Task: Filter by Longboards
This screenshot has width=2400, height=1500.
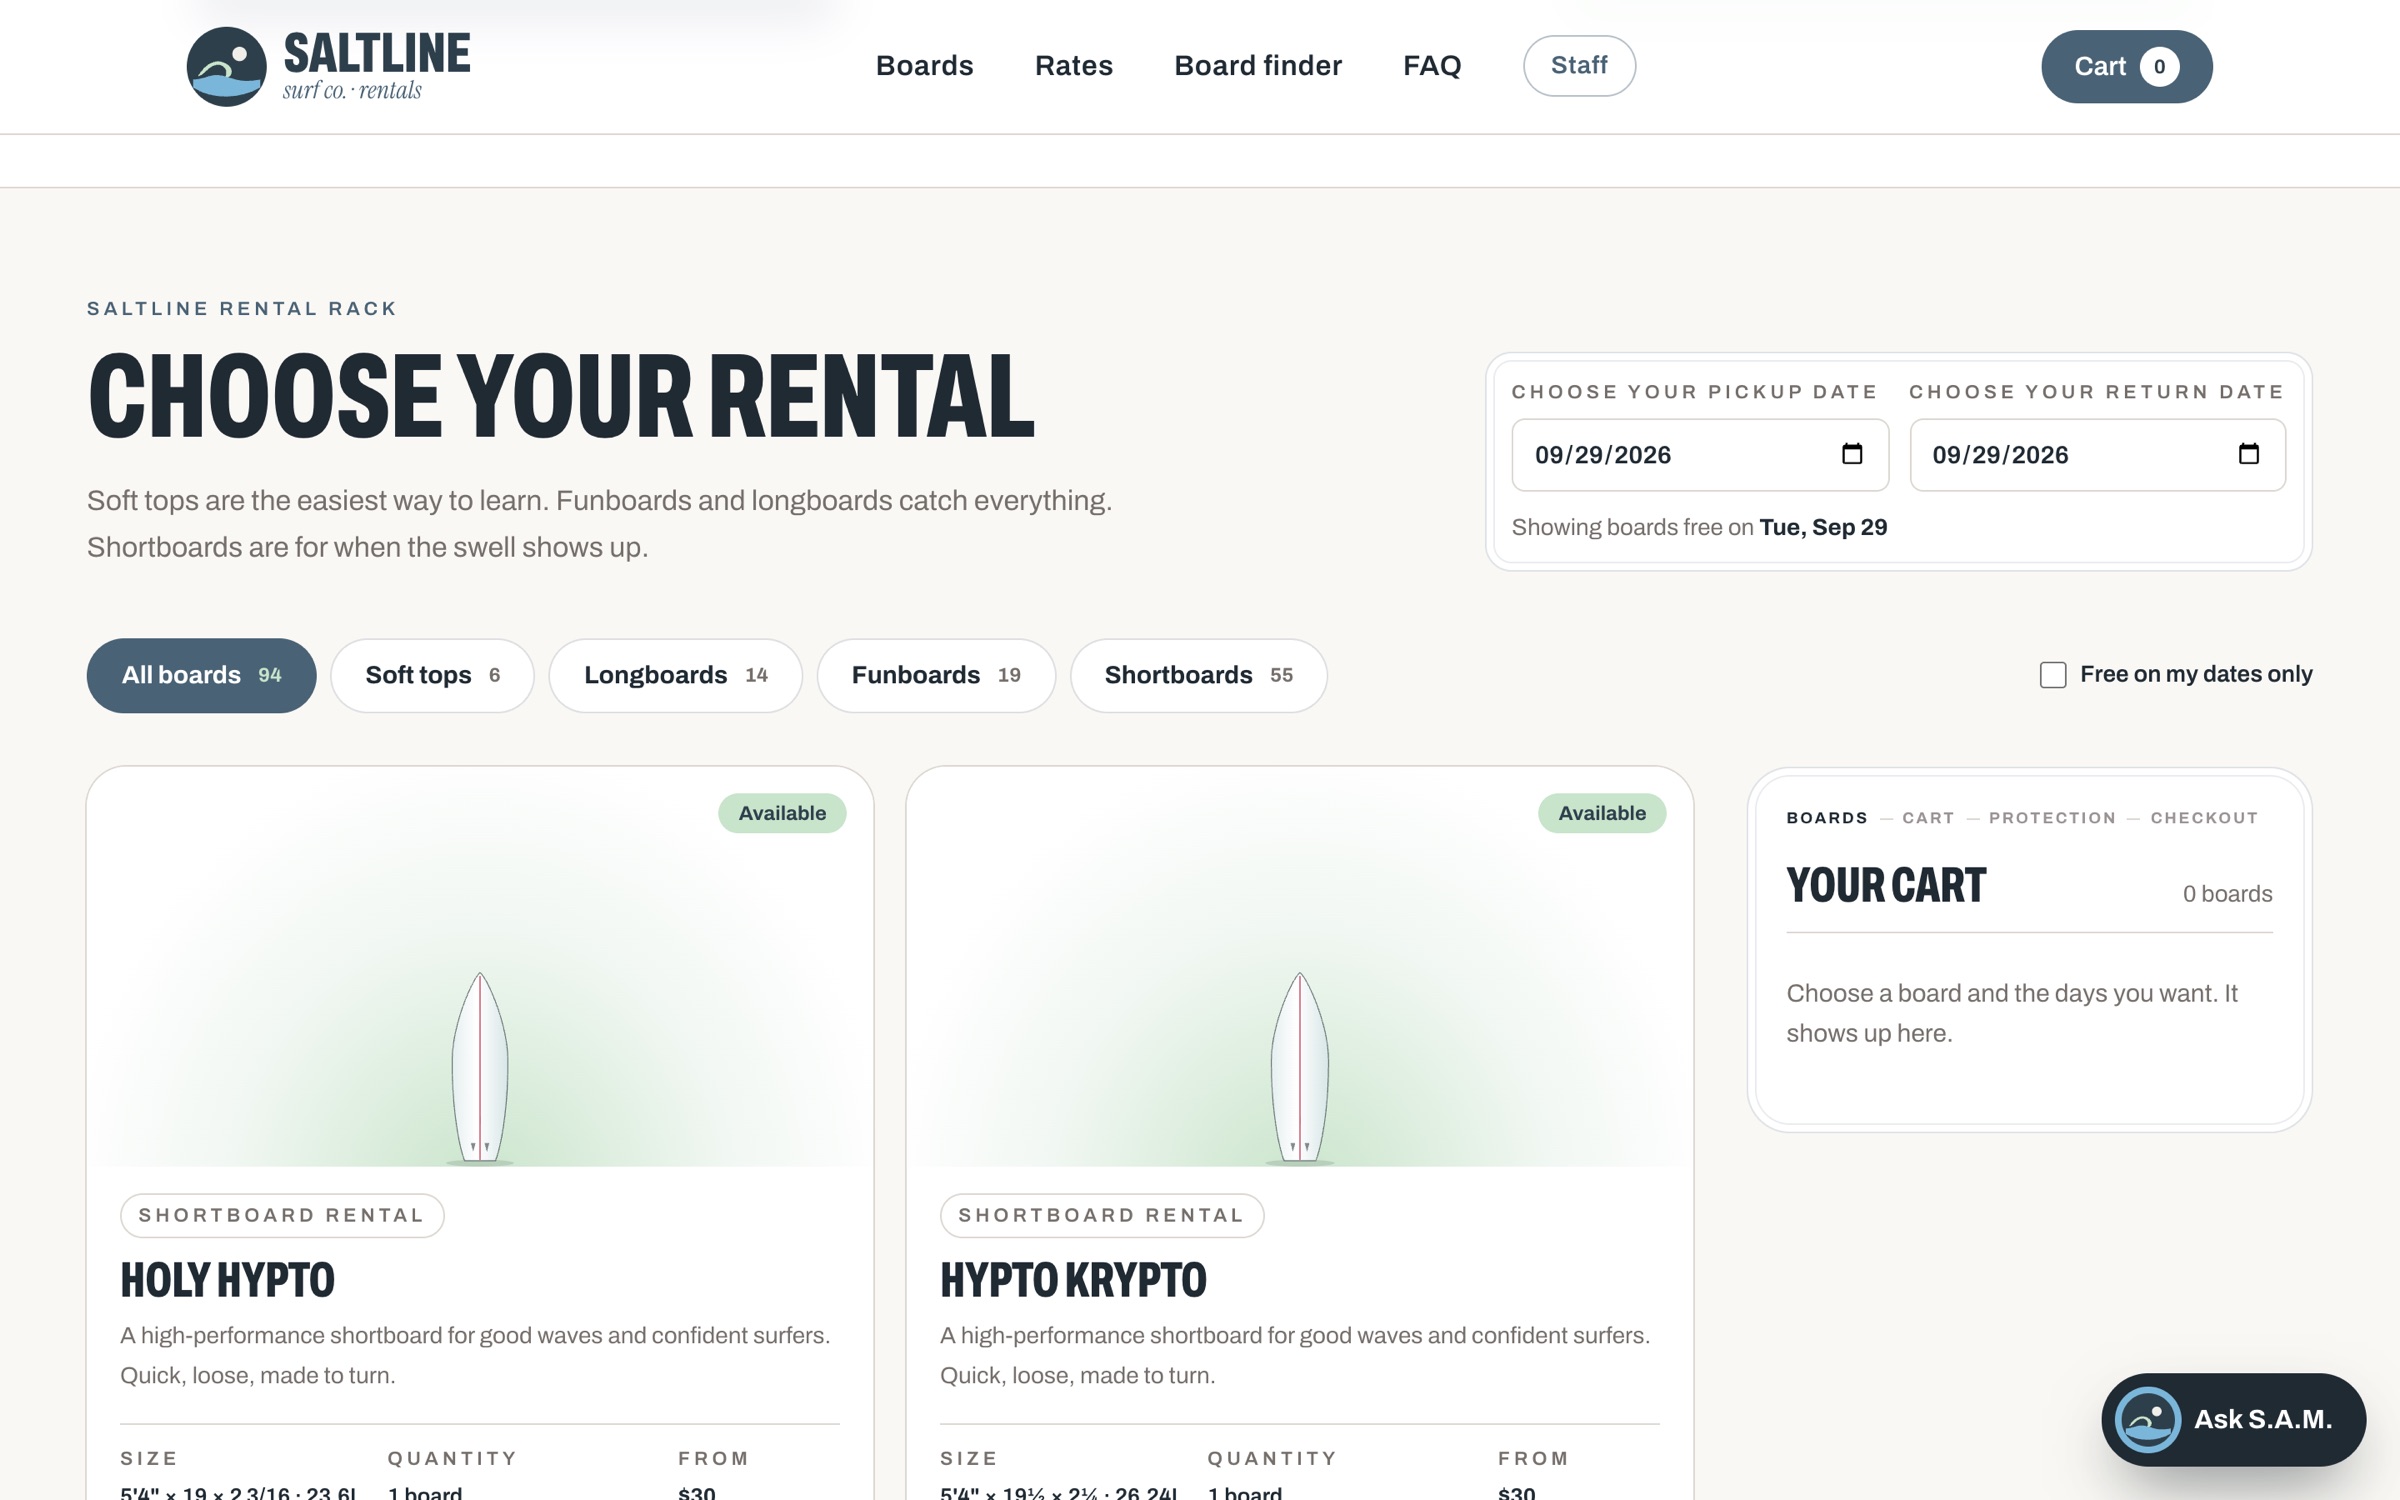Action: coord(675,675)
